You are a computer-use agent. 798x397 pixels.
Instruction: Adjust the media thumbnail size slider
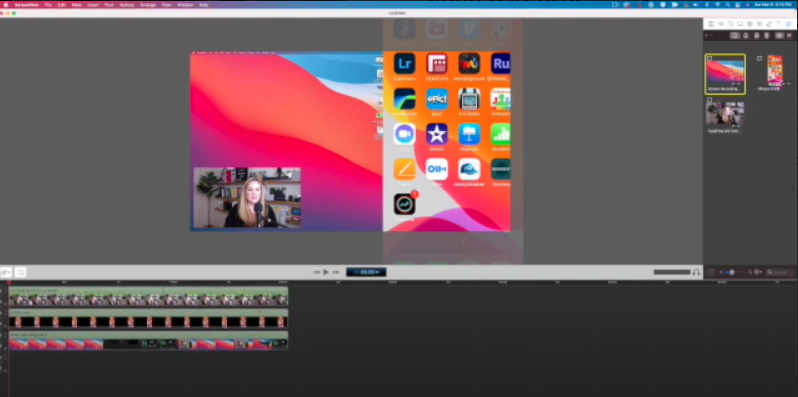(x=733, y=272)
